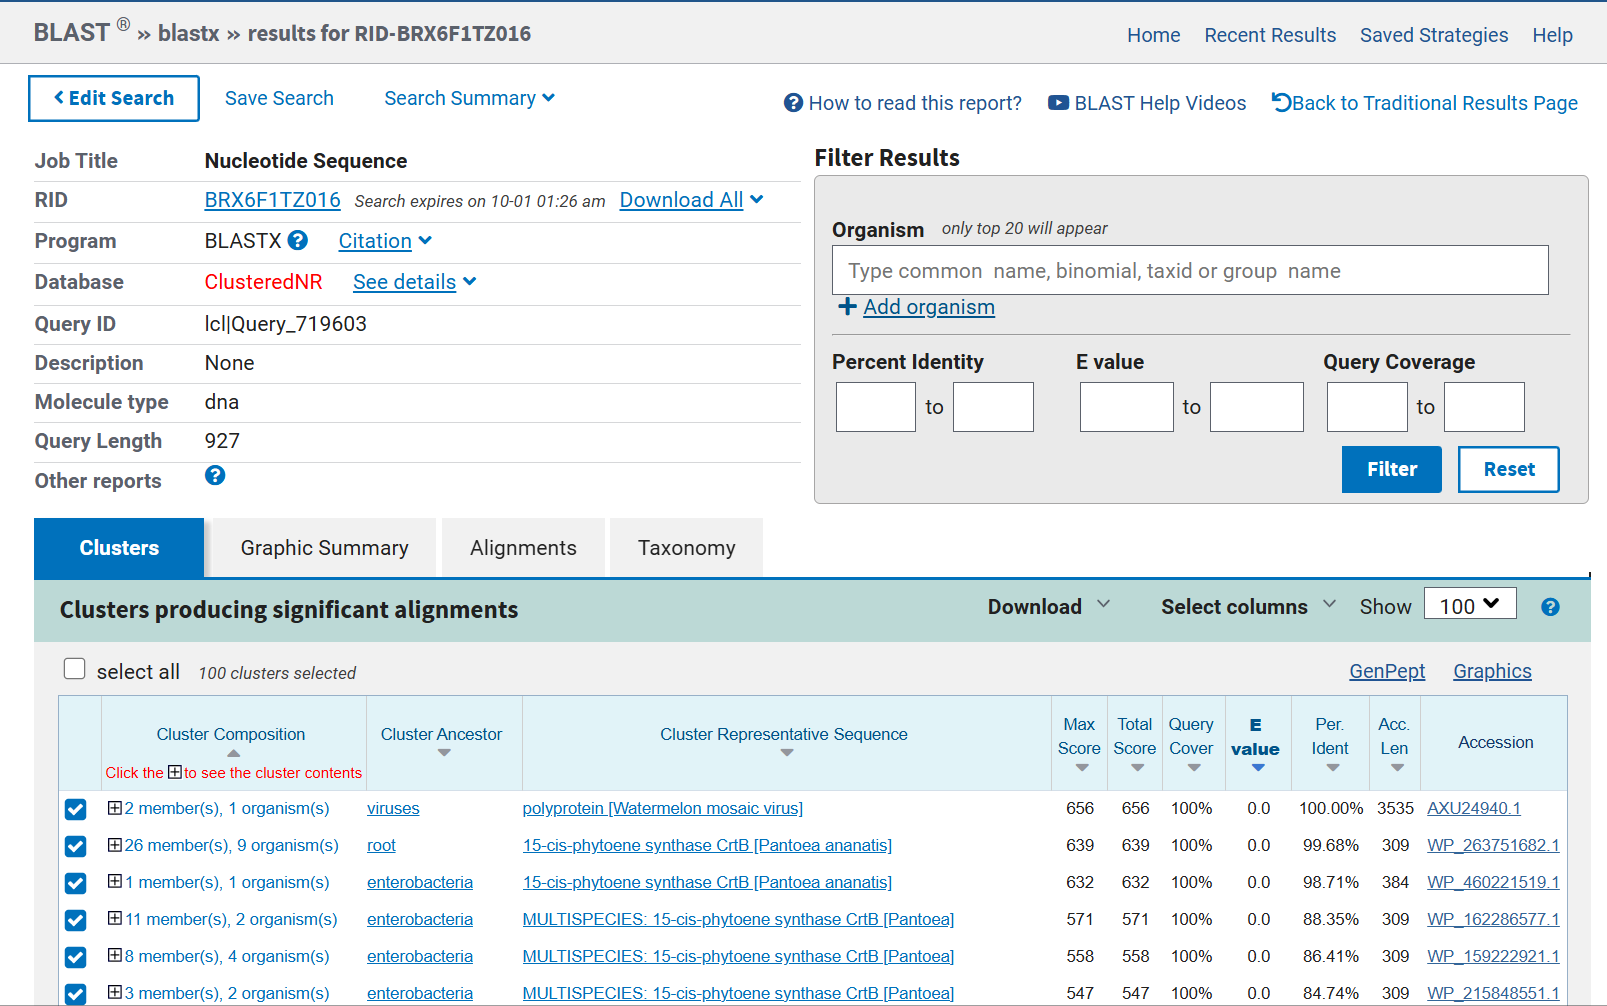Expand the 26 member(s), 9 organism(s) cluster
1607x1006 pixels.
115,845
